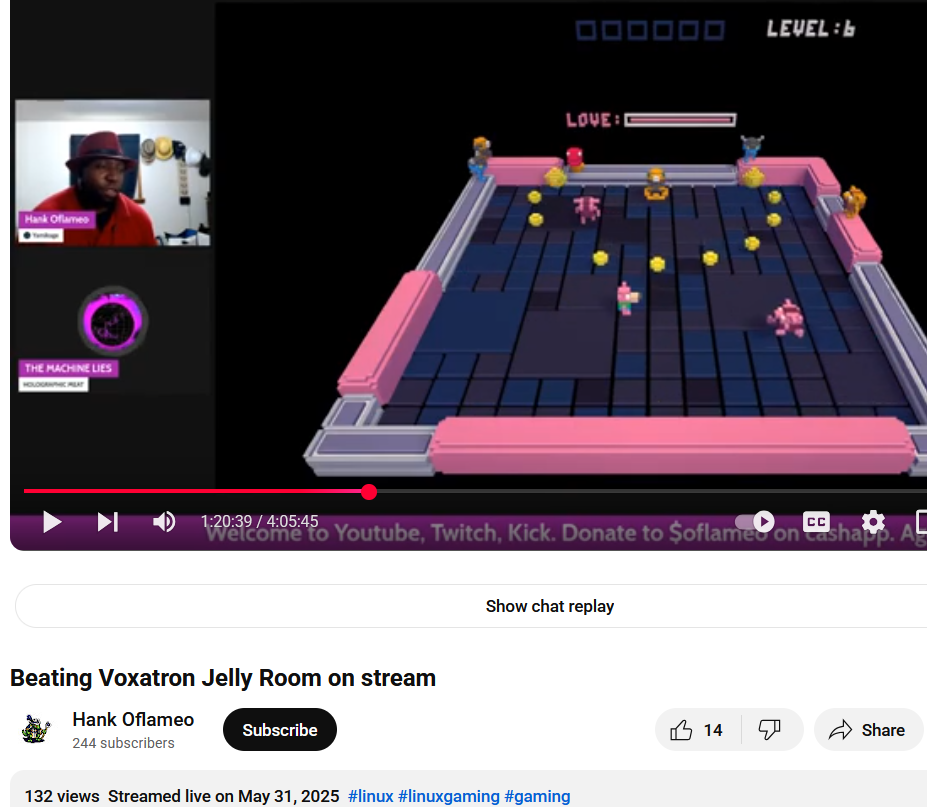927x807 pixels.
Task: Subscribe to Hank Oflameo
Action: [x=280, y=730]
